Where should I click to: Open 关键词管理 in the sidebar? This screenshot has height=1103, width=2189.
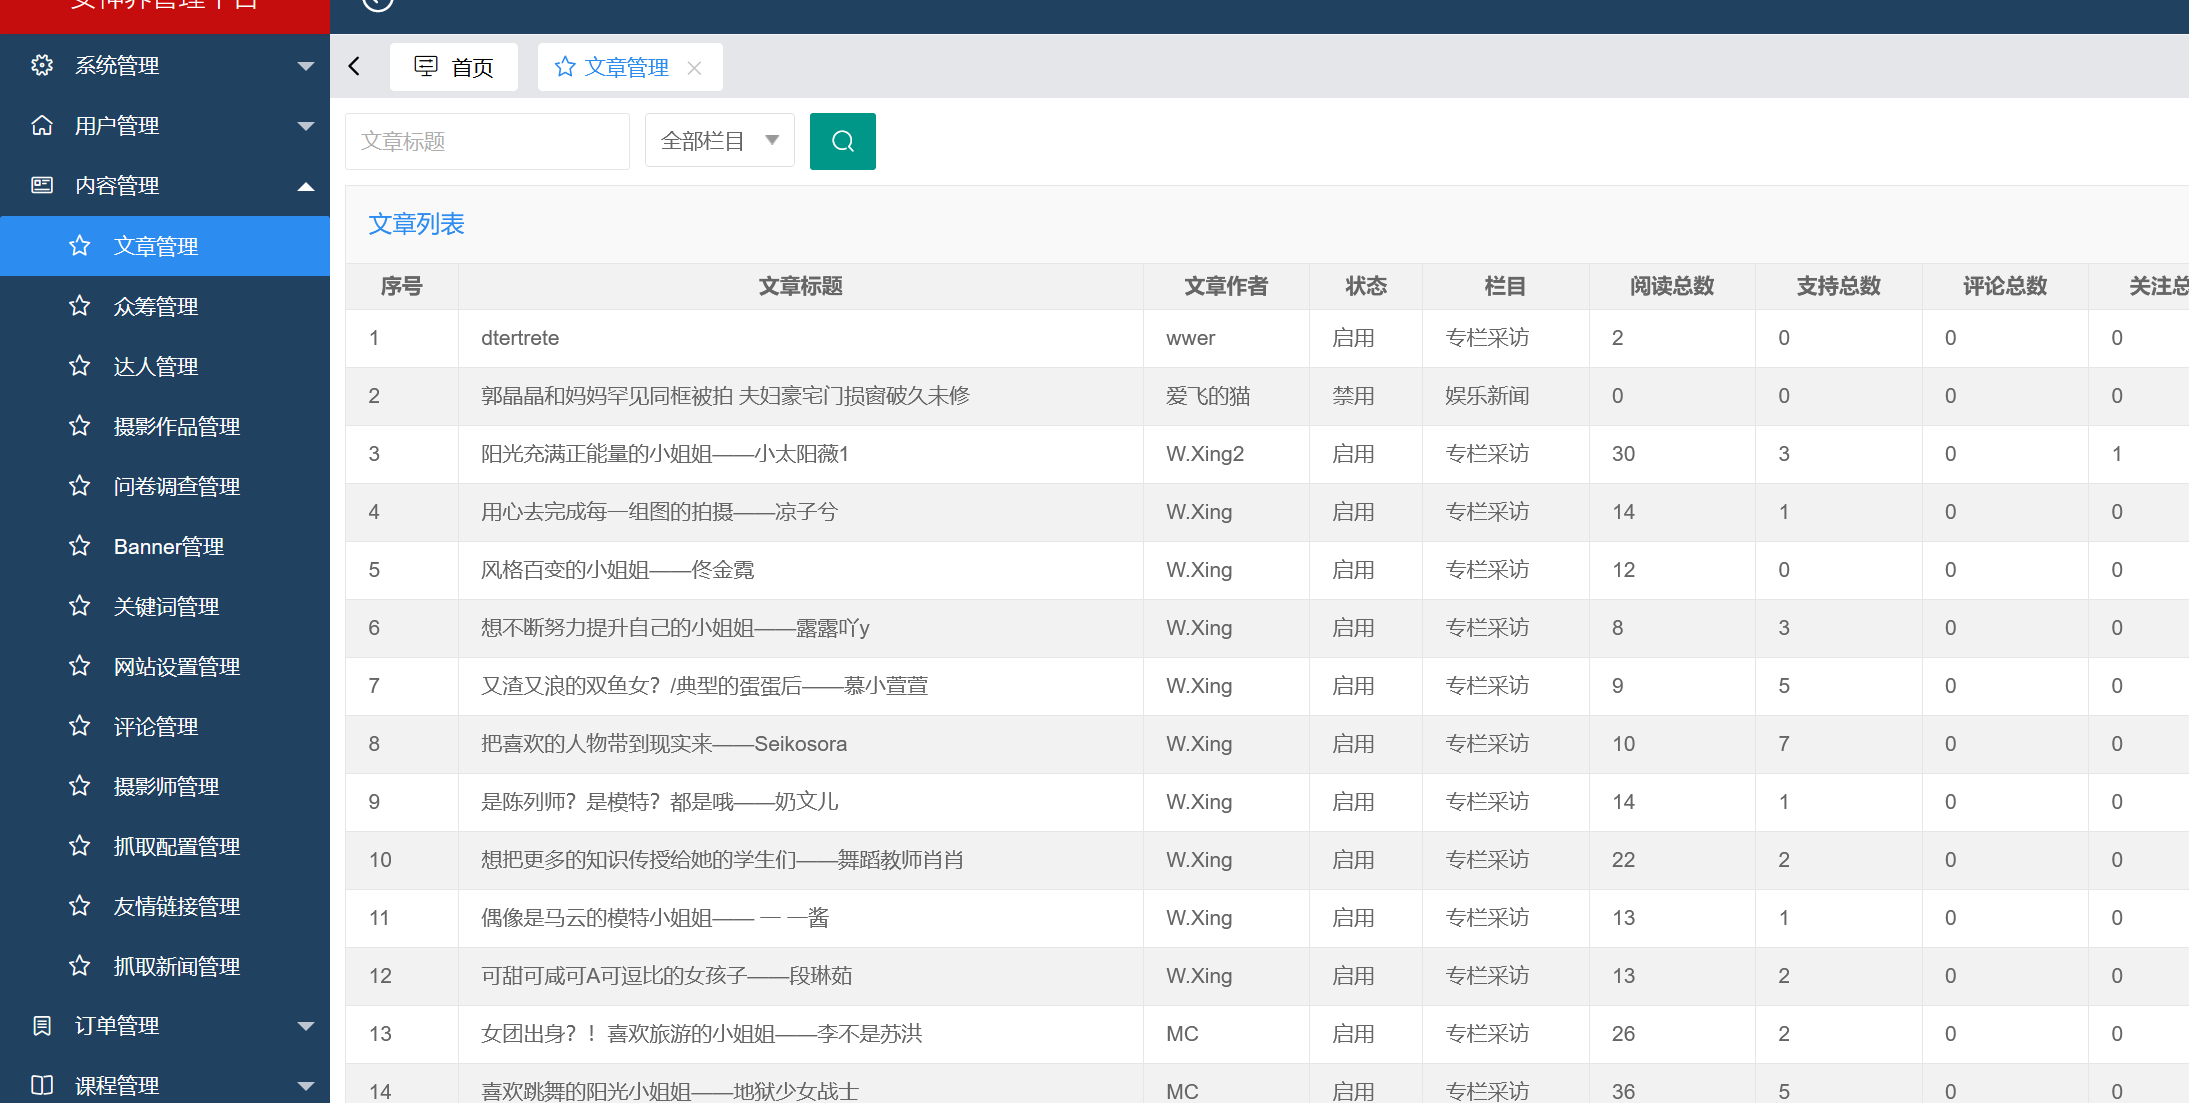pos(165,606)
